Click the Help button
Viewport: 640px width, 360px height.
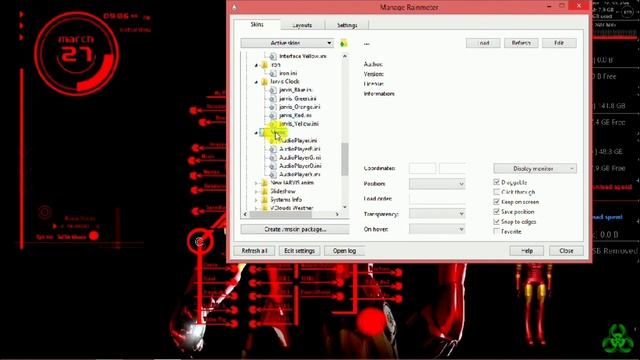click(527, 251)
